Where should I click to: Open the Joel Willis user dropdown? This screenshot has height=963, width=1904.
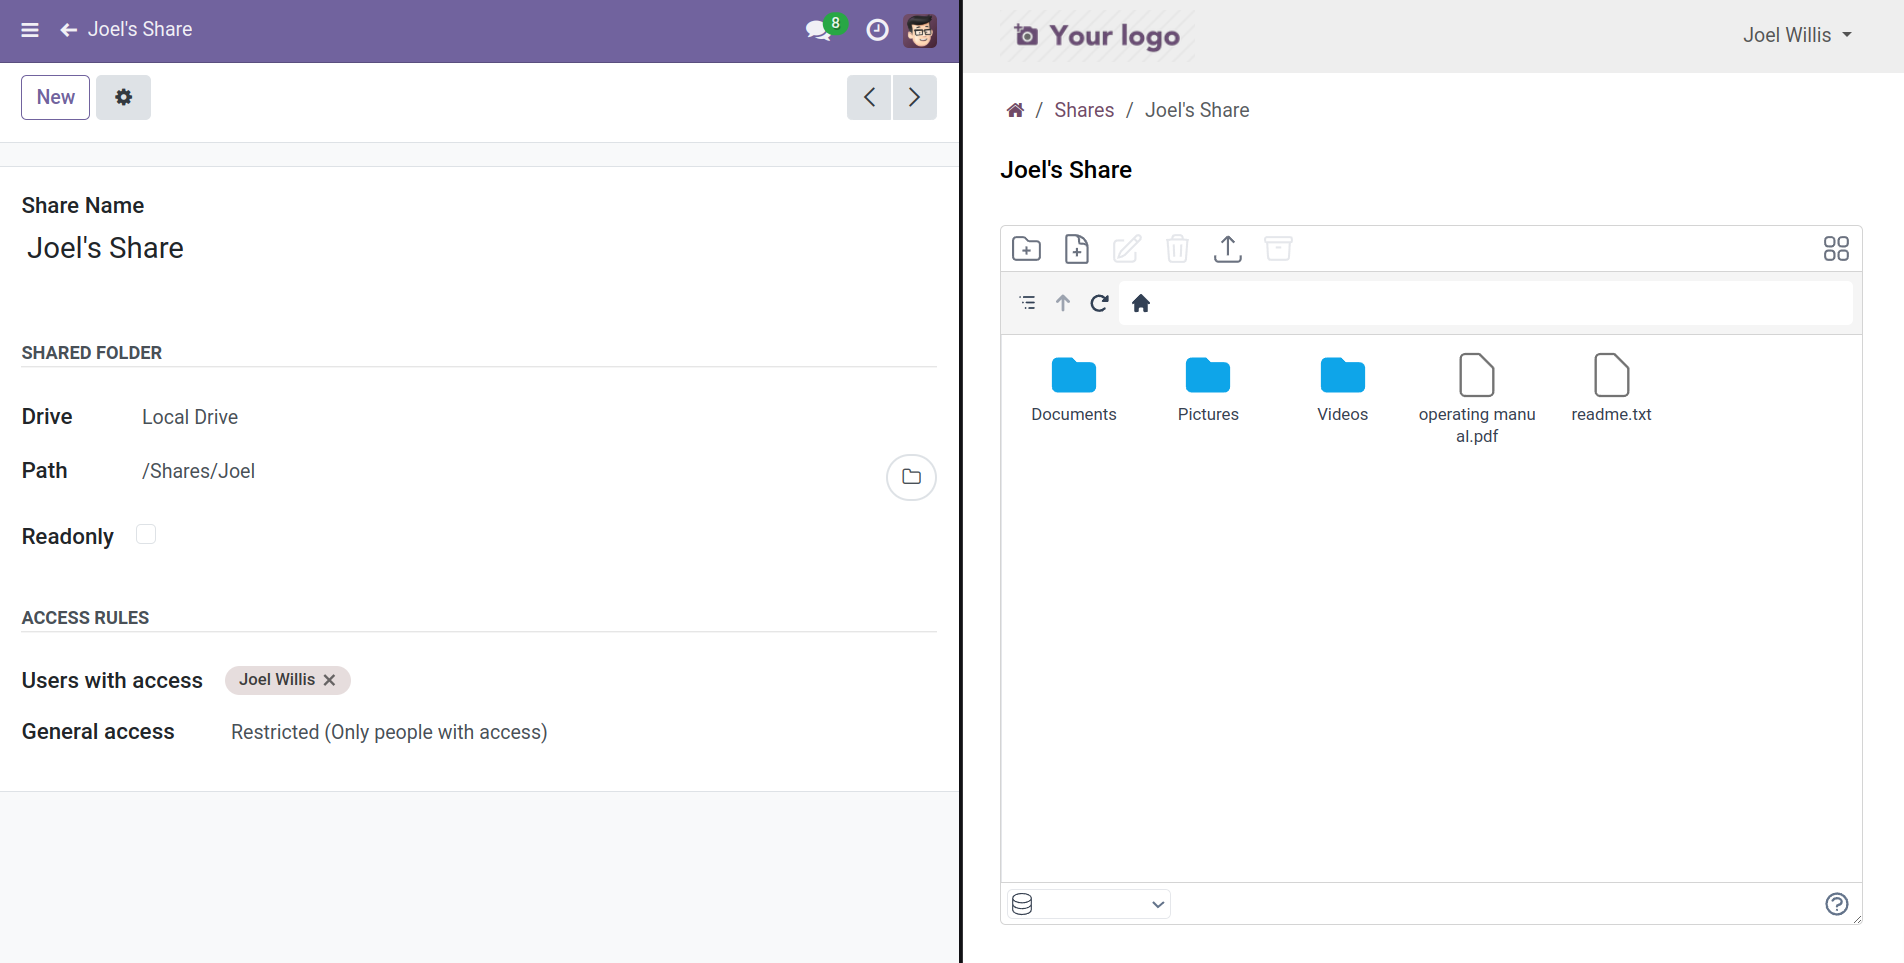[1797, 35]
